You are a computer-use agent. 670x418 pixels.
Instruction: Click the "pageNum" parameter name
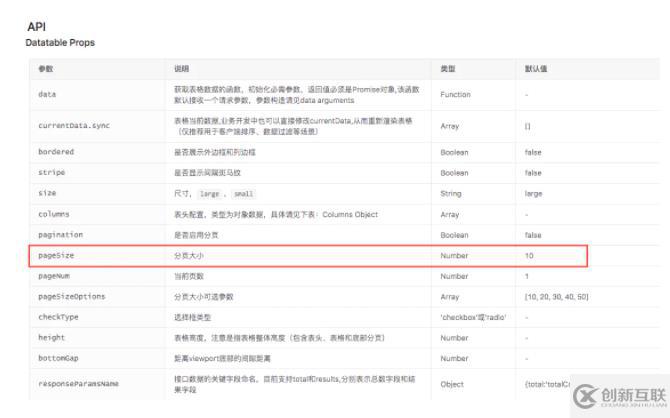pos(54,276)
